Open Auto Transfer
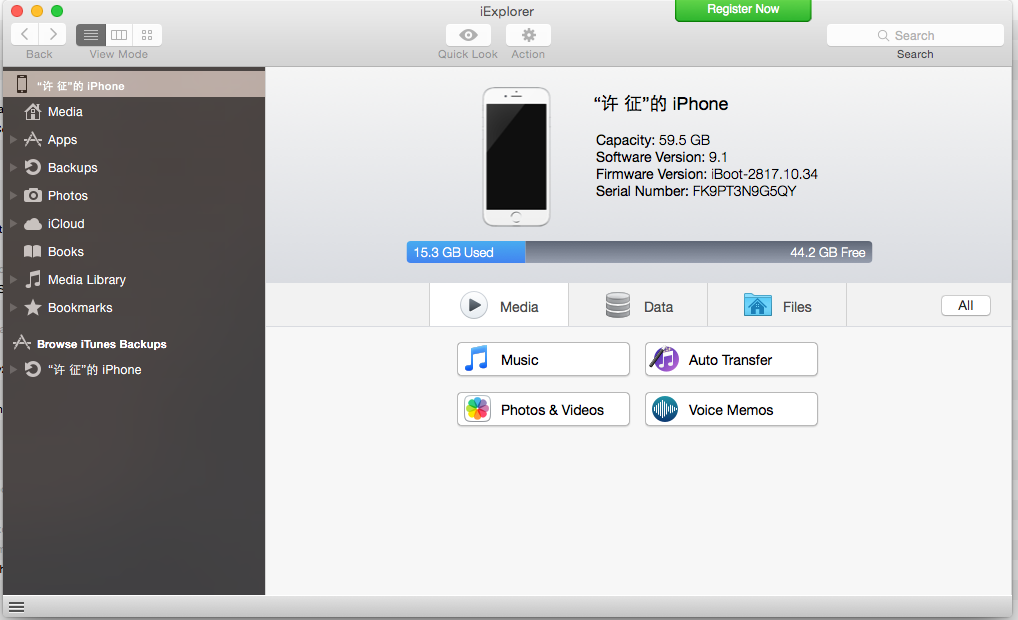Screen dimensions: 1018x620 731,359
